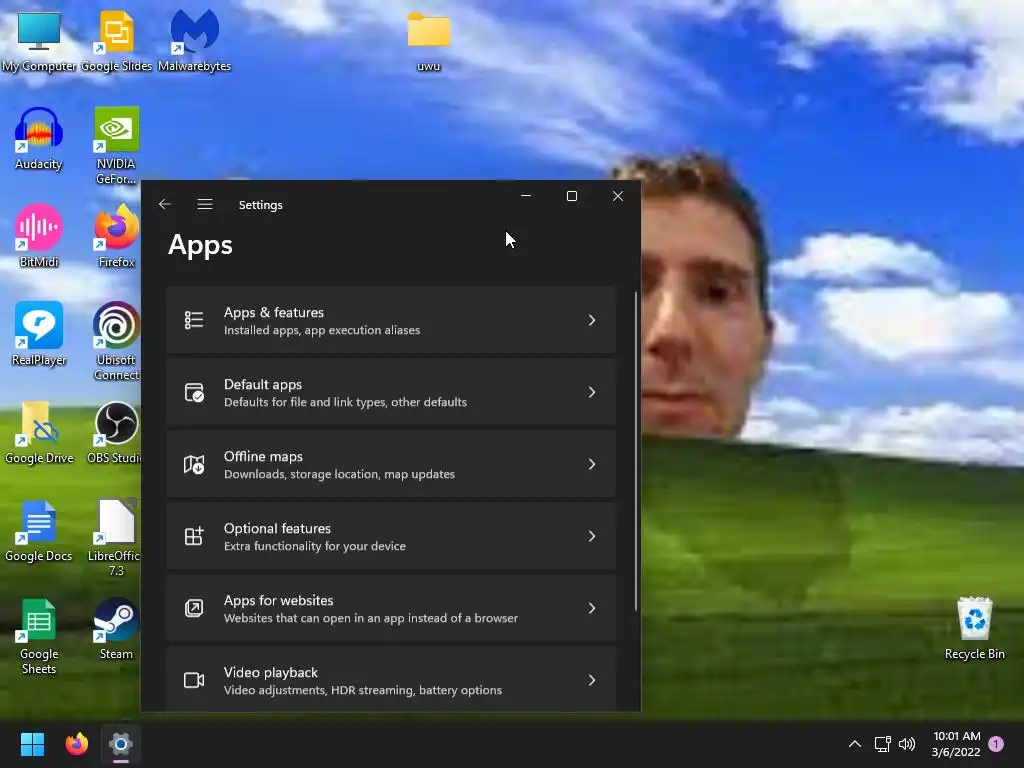This screenshot has height=768, width=1024.
Task: Go back in Settings window
Action: (x=165, y=204)
